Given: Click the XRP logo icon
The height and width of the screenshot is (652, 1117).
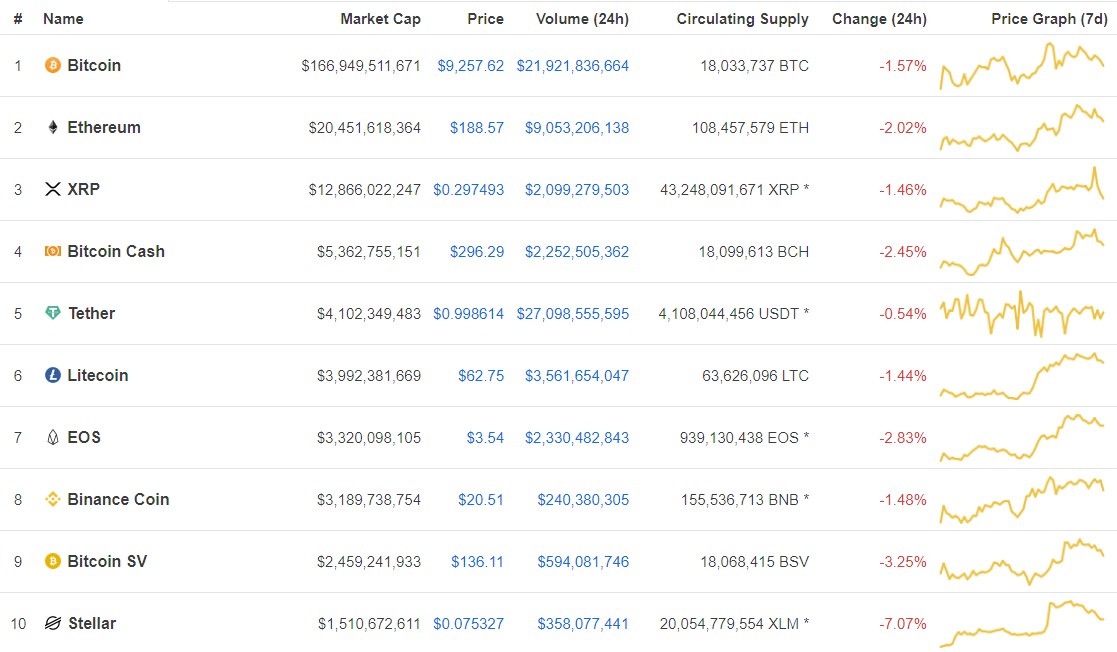Looking at the screenshot, I should [53, 190].
